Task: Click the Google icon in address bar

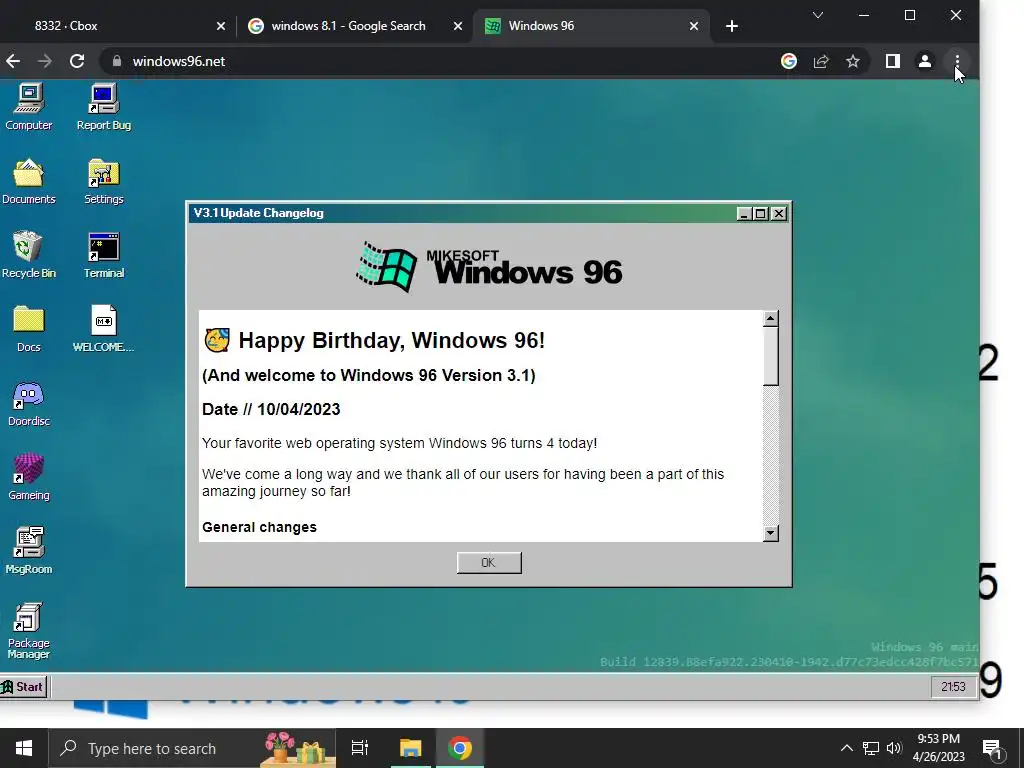Action: [x=789, y=61]
